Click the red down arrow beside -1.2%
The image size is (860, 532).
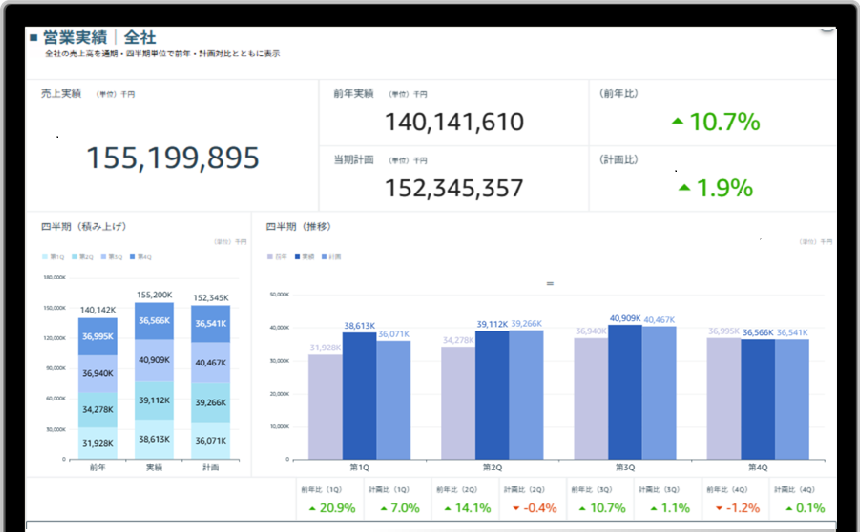(x=719, y=509)
